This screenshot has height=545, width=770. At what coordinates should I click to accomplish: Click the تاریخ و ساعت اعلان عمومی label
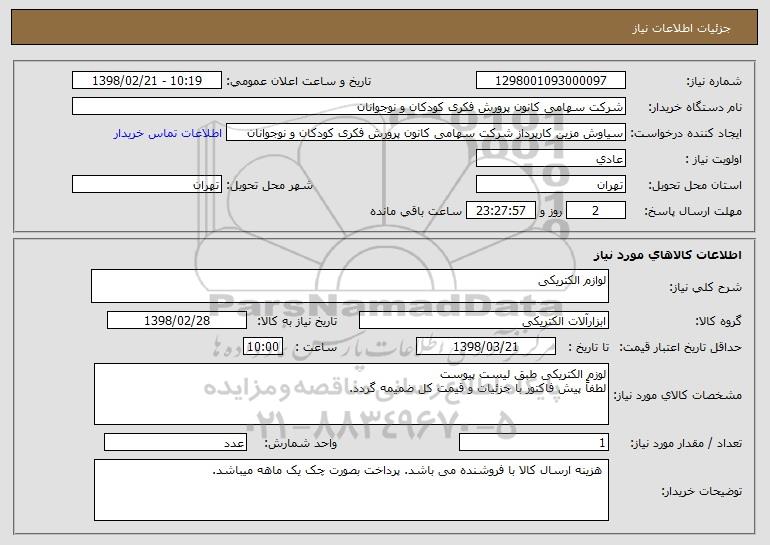[299, 81]
